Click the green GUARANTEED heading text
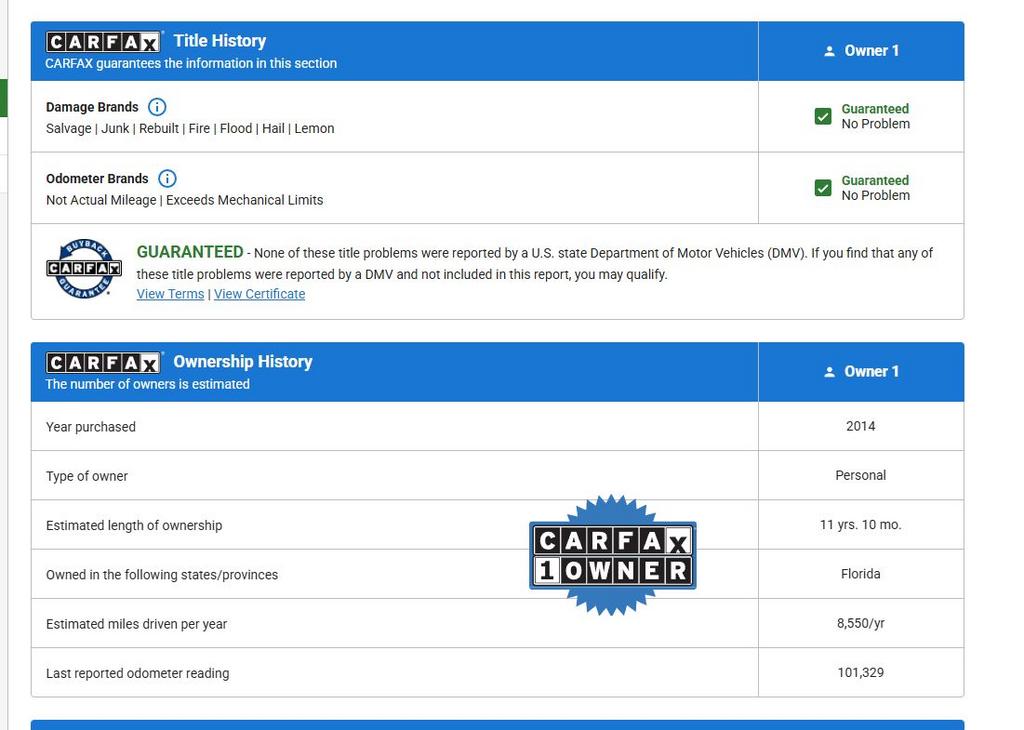This screenshot has height=730, width=1024. 189,252
